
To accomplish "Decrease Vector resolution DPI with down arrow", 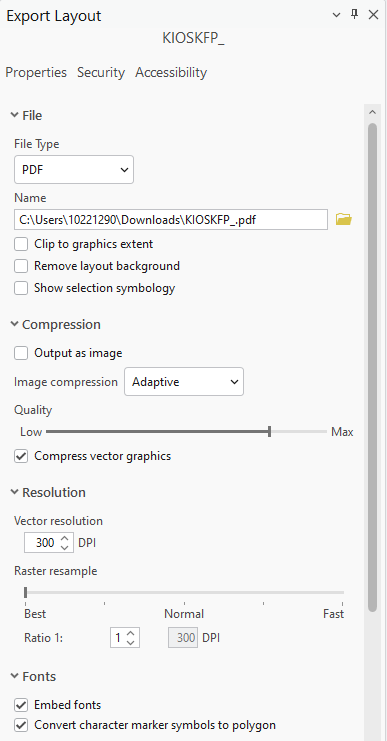I will 65,547.
